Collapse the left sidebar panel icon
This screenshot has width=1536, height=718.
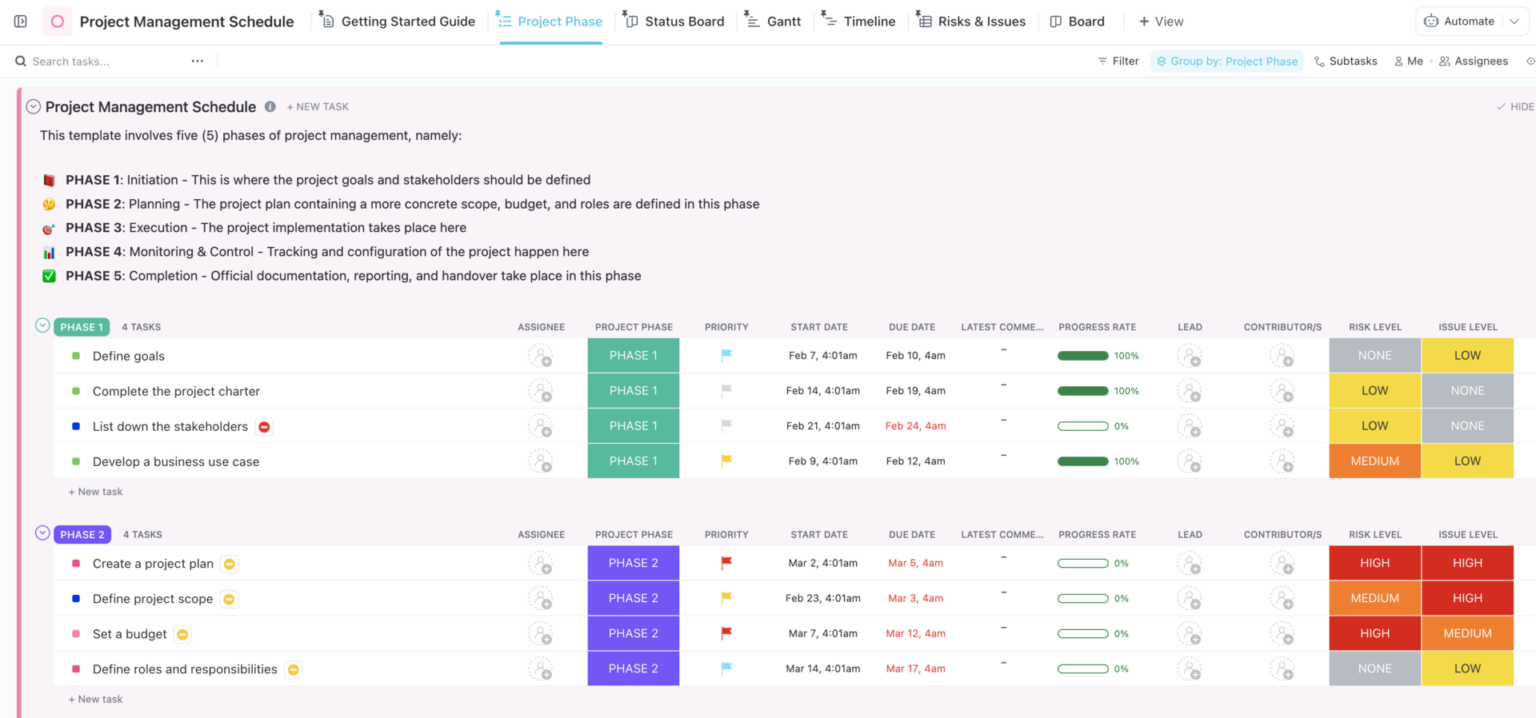(x=19, y=20)
